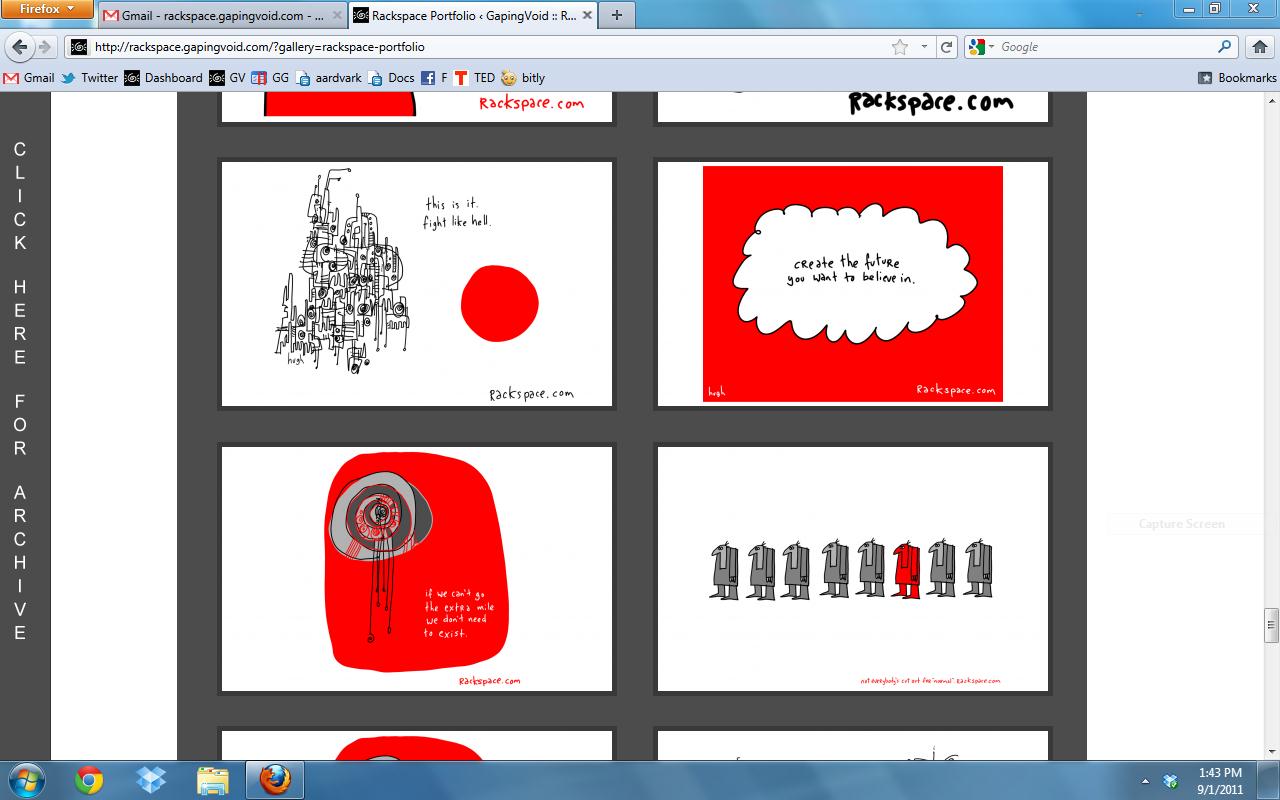Click the Firefox back arrow button
The height and width of the screenshot is (800, 1280).
[20, 47]
